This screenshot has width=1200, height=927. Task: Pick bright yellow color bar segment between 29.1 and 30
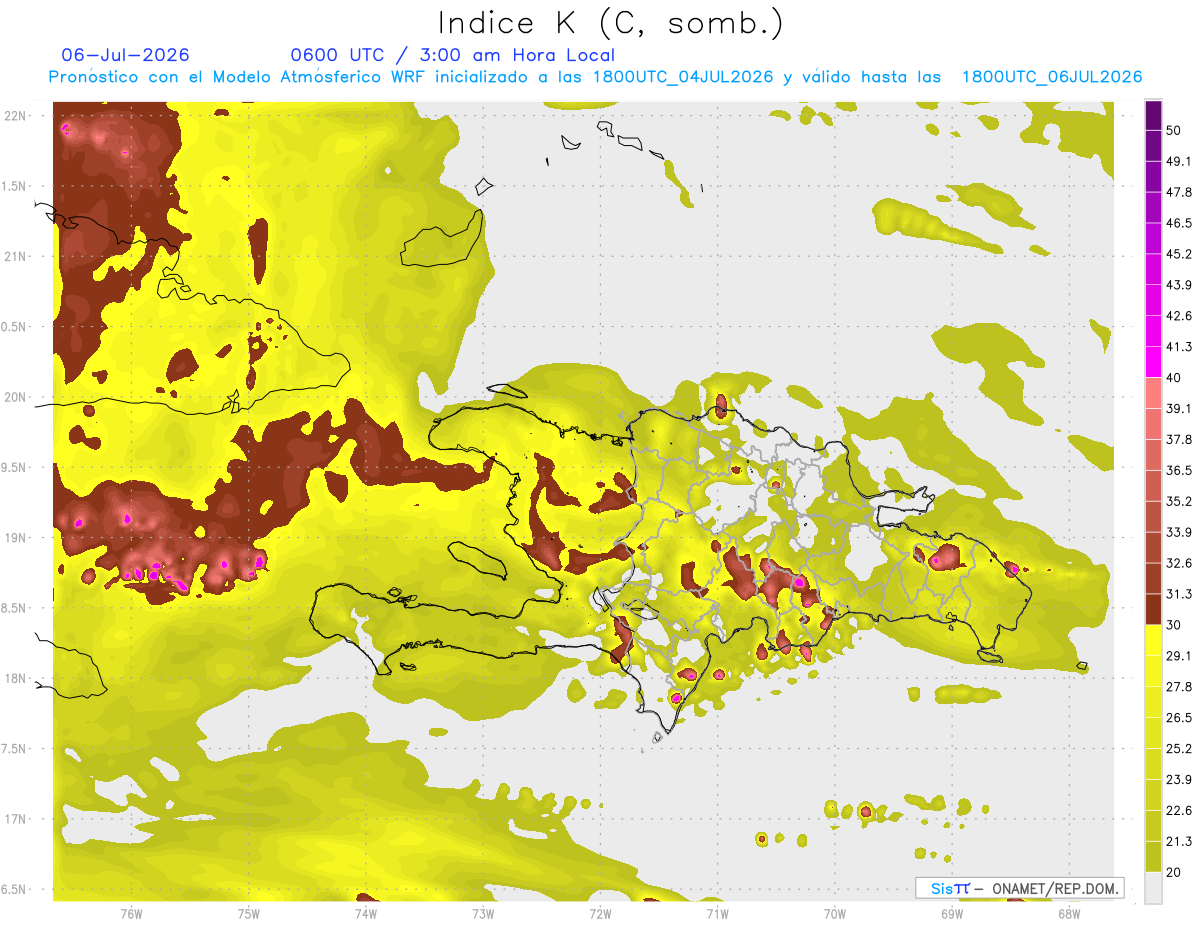click(1154, 641)
